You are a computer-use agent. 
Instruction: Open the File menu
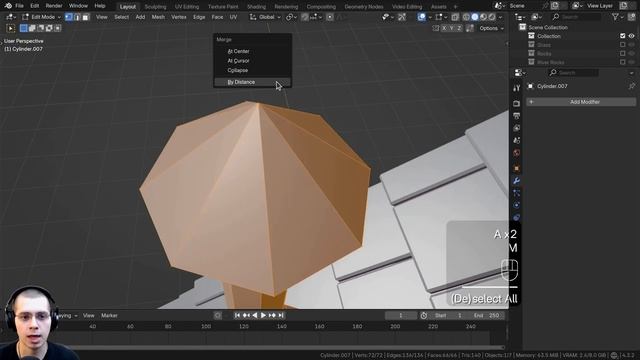(19, 6)
